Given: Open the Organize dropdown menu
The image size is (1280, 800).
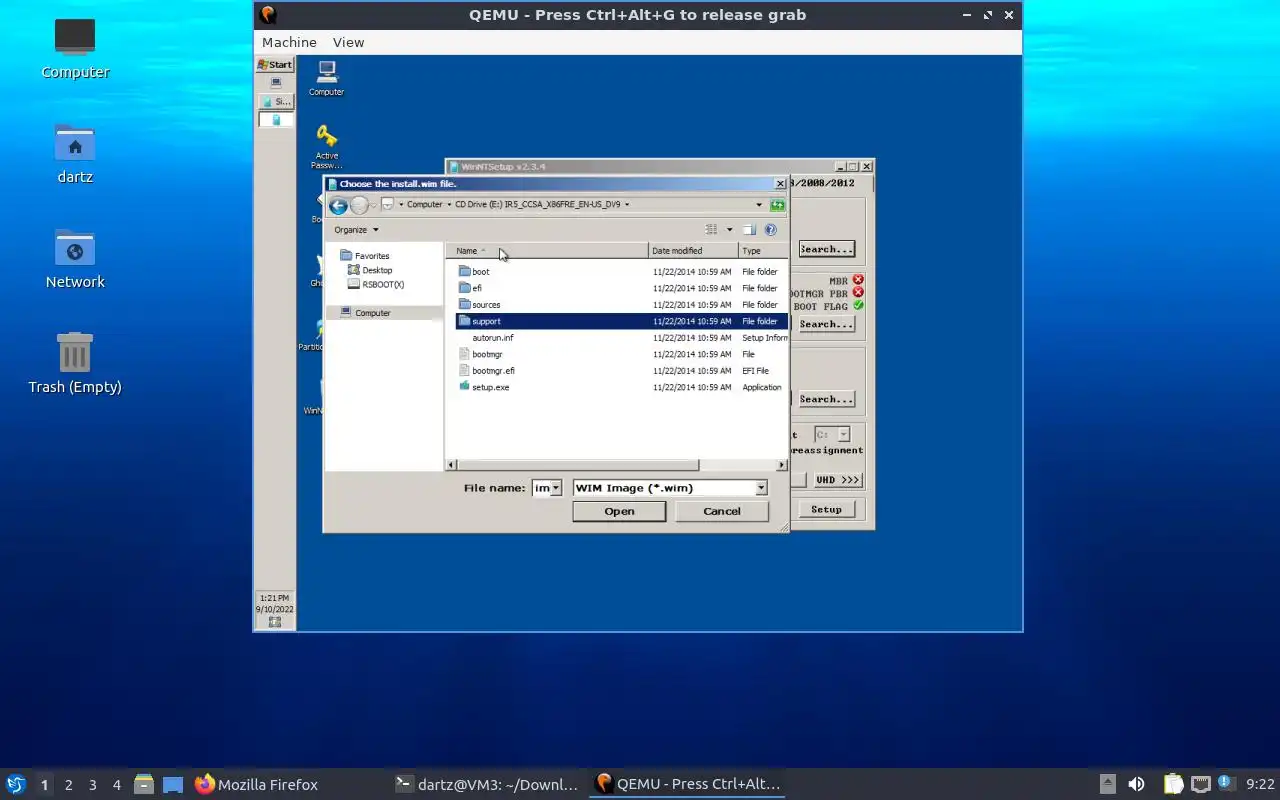Looking at the screenshot, I should point(356,230).
